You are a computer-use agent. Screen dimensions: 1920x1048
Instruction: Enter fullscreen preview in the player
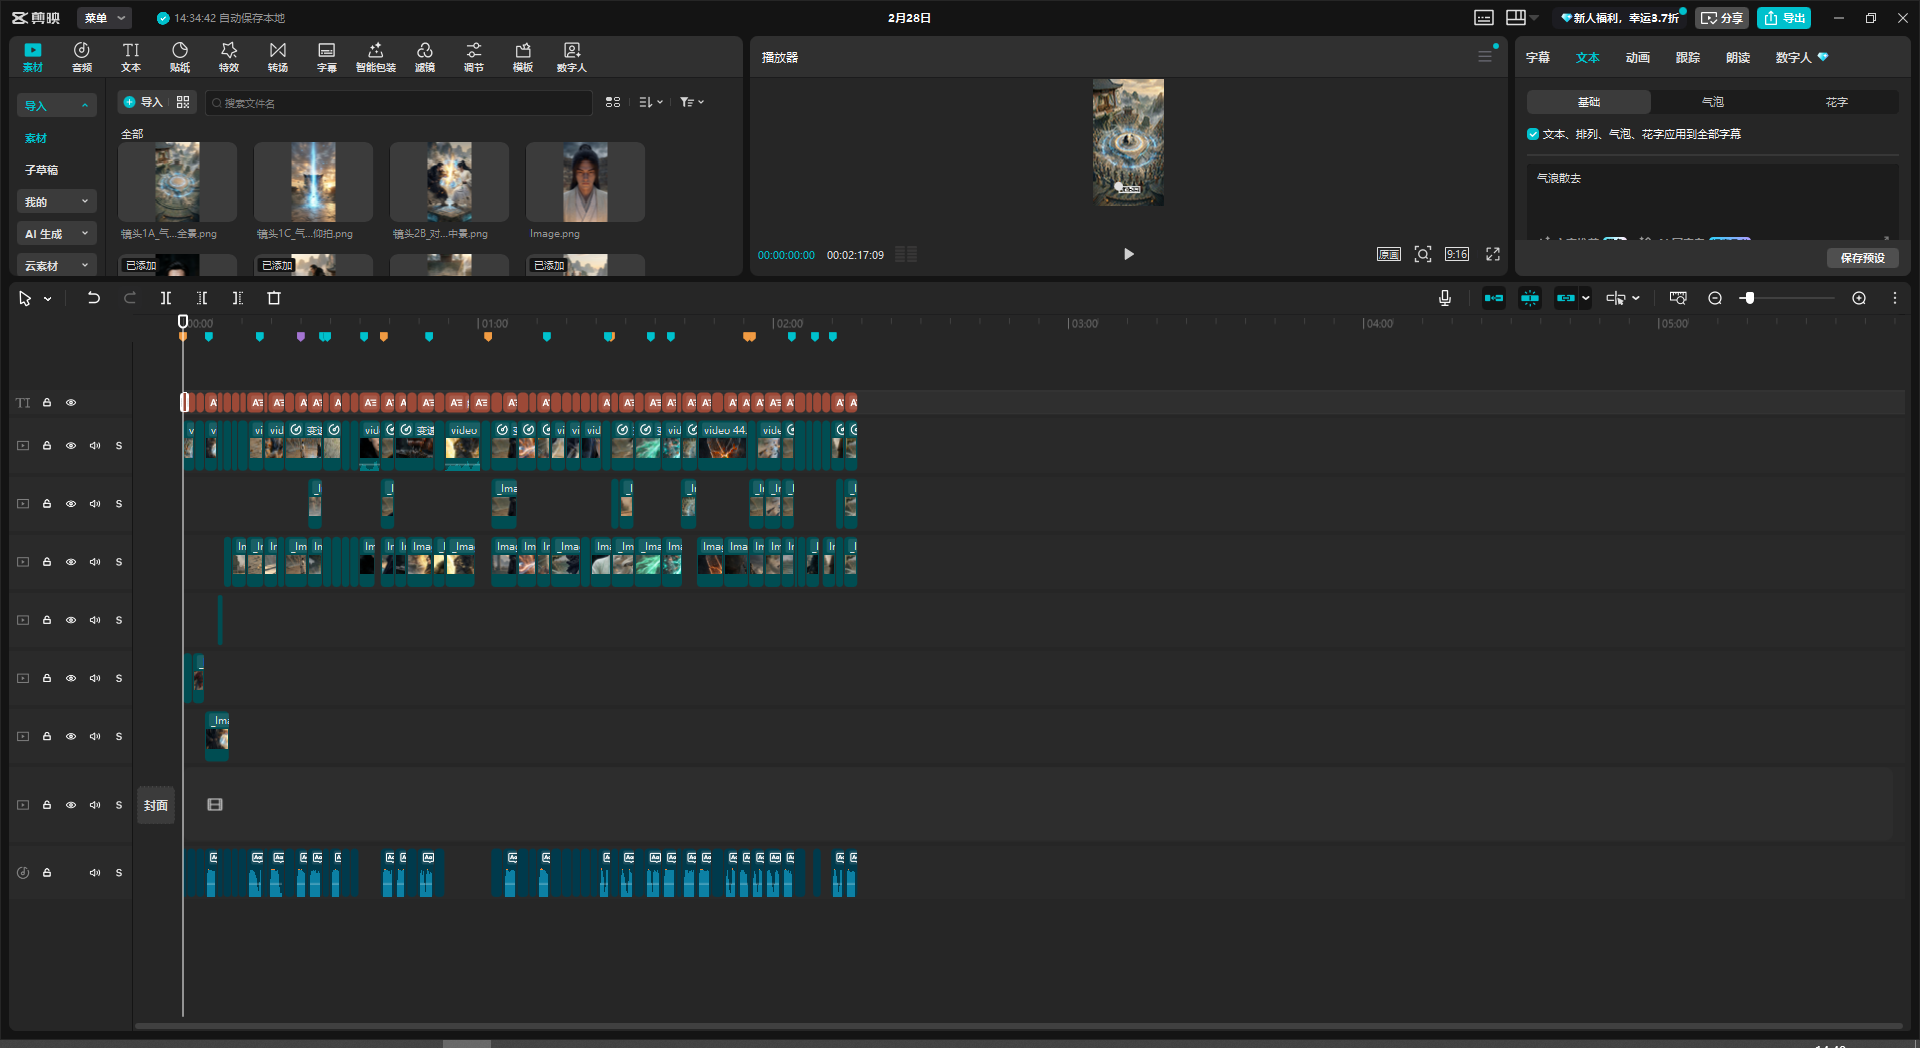pos(1493,254)
